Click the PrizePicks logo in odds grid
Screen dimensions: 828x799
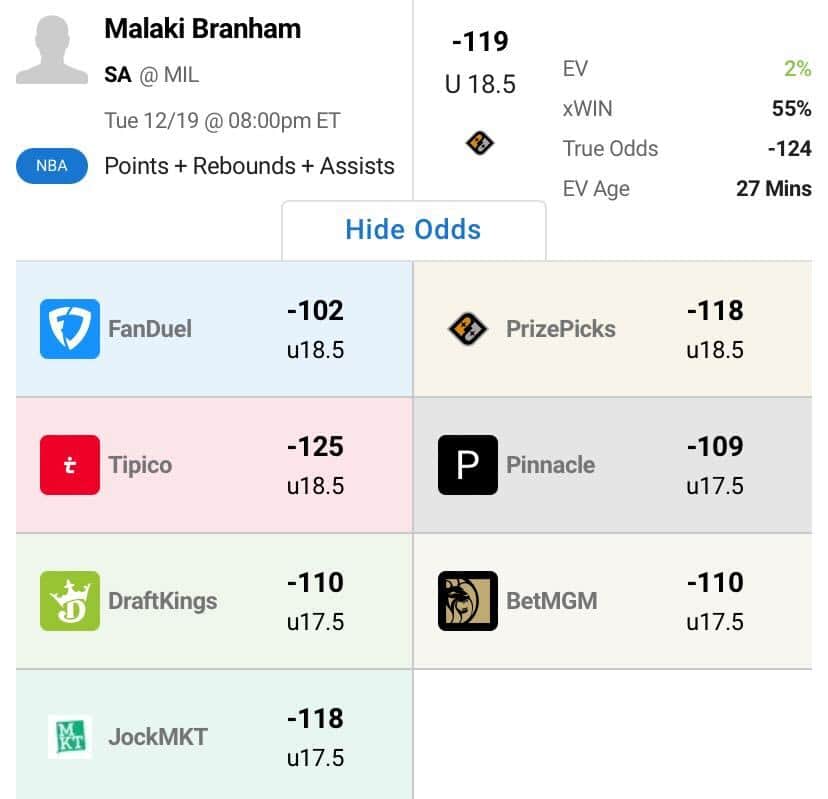pyautogui.click(x=468, y=329)
